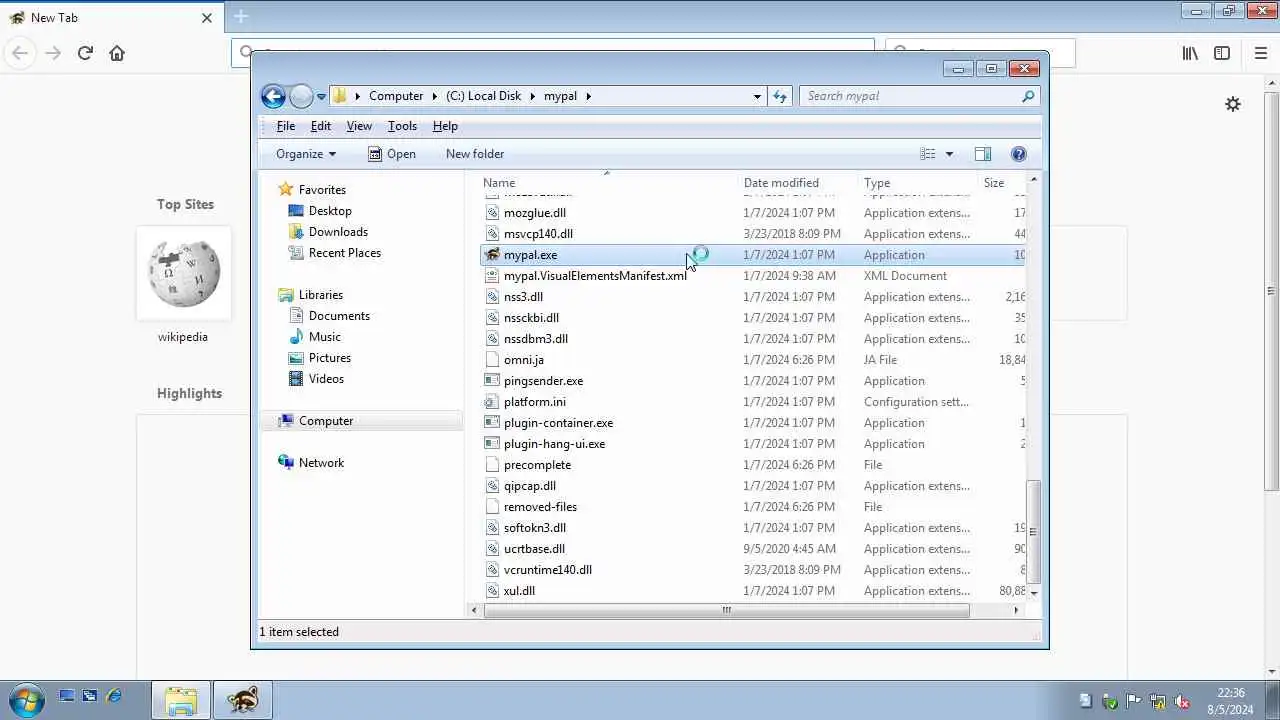This screenshot has height=720, width=1280.
Task: Select xul.dll file
Action: [x=519, y=591]
